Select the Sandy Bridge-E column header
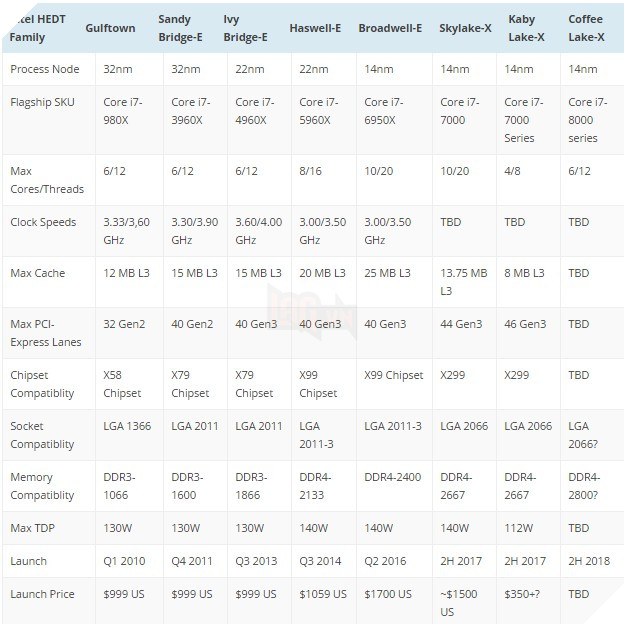 pyautogui.click(x=183, y=29)
